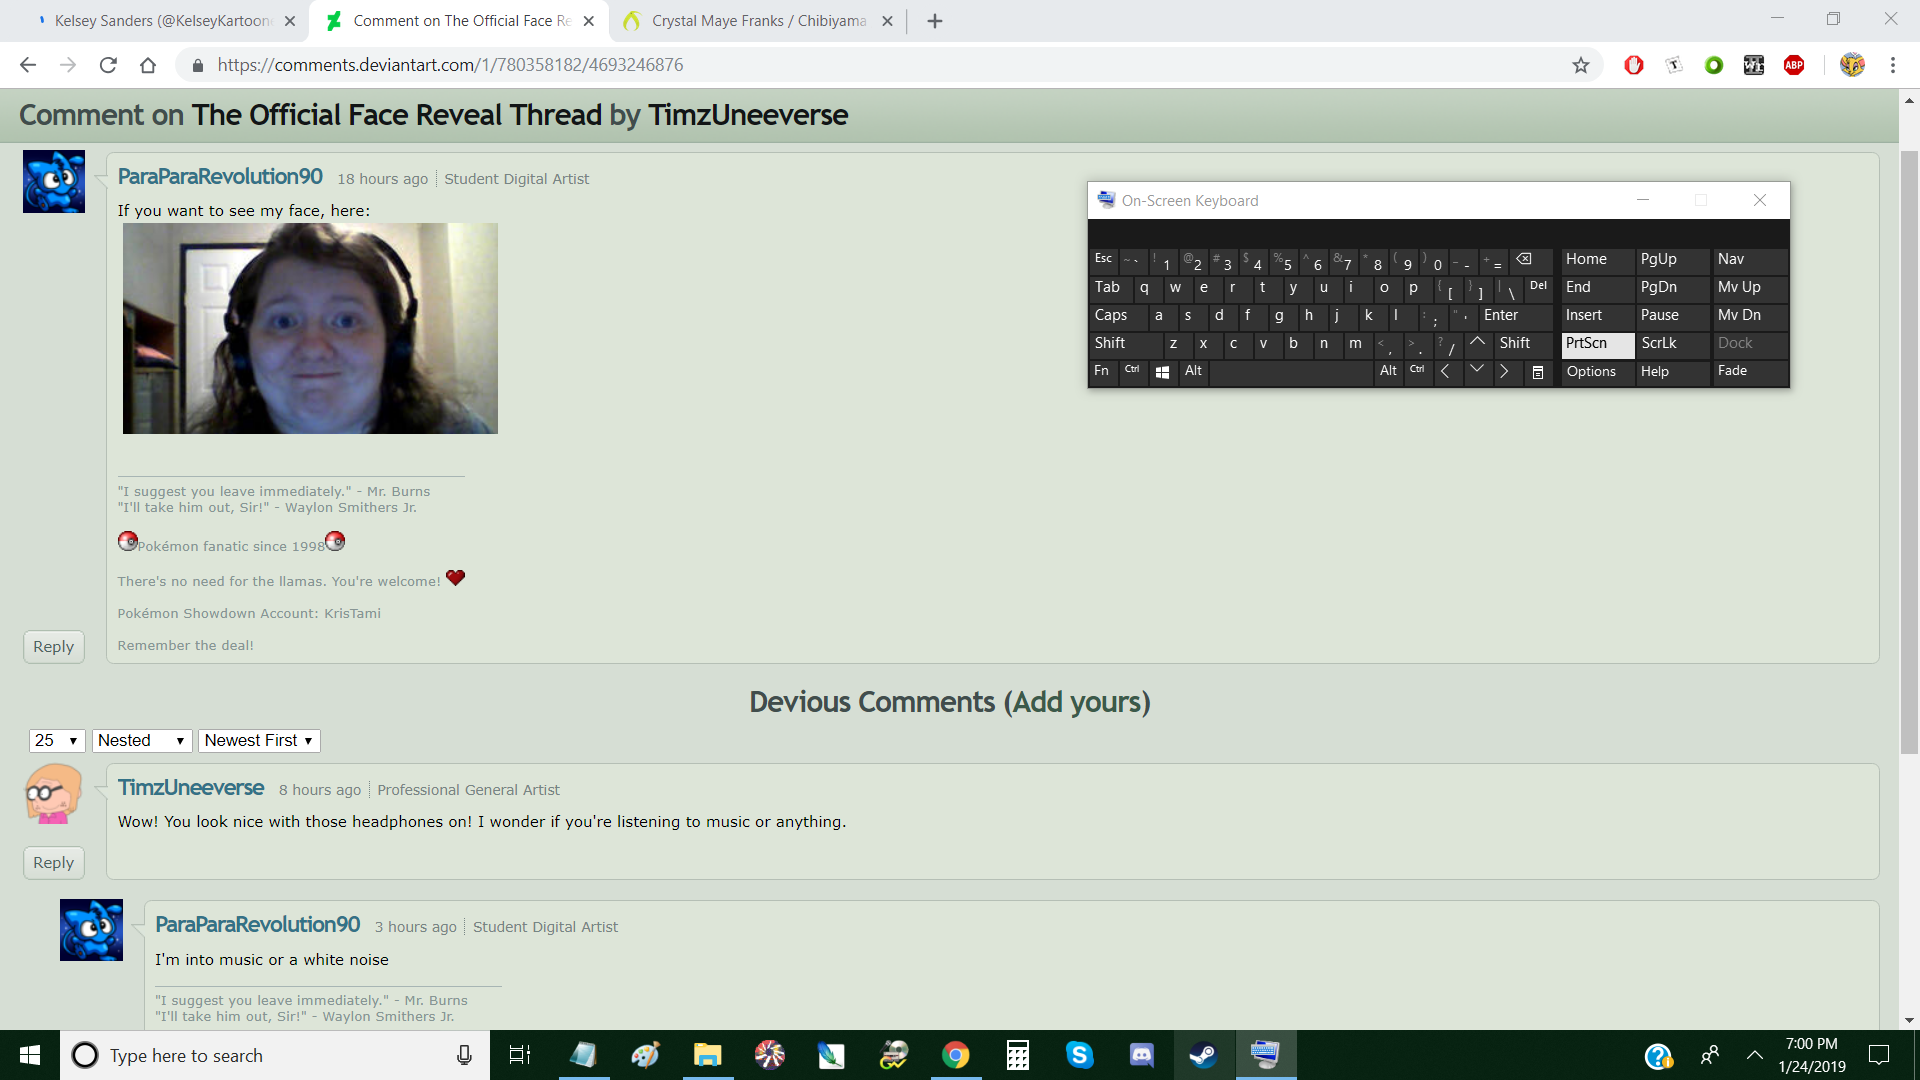Image resolution: width=1920 pixels, height=1080 pixels.
Task: Open ParaParaRevolution90 profile from top comment
Action: [x=220, y=177]
